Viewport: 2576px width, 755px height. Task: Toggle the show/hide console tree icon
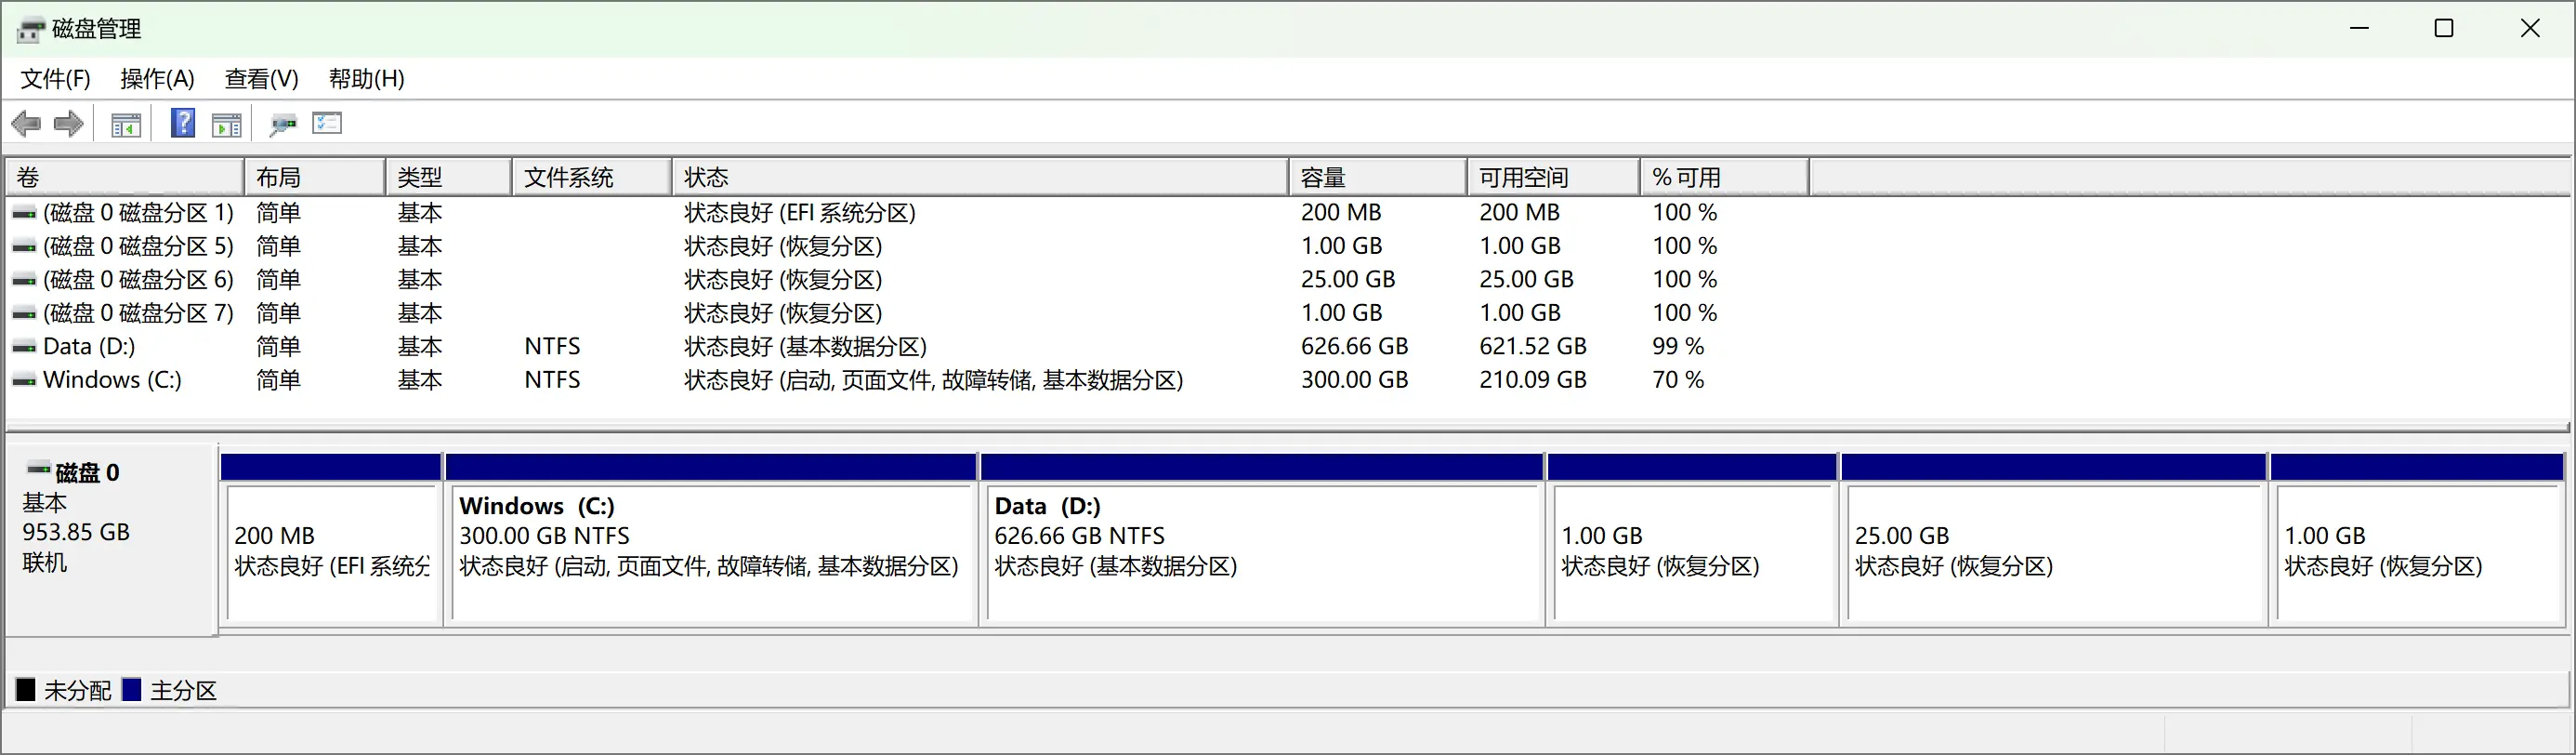point(126,125)
